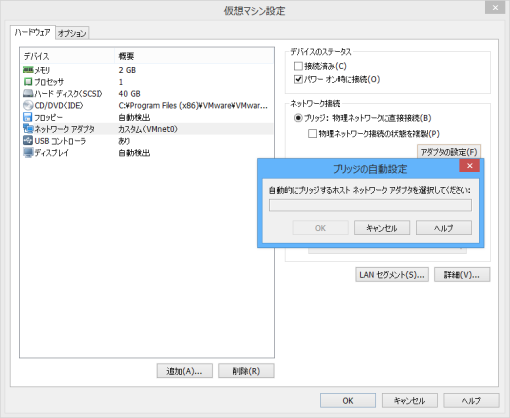Viewport: 510px width, 418px height.
Task: Click the カスタム(VMnet0) summary value
Action: (x=148, y=129)
